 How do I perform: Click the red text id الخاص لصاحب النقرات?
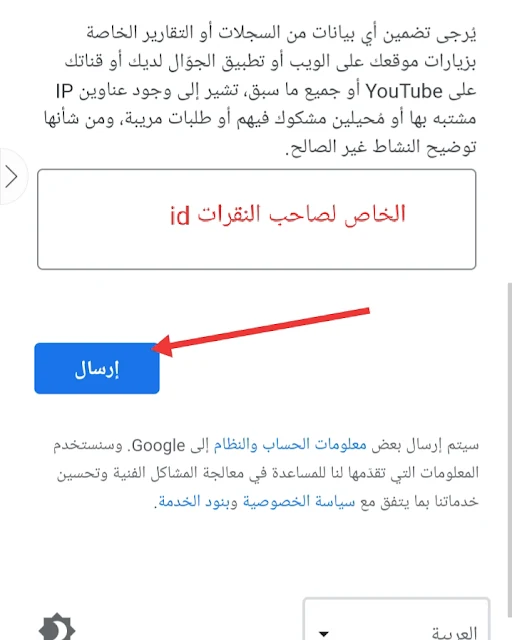[287, 214]
